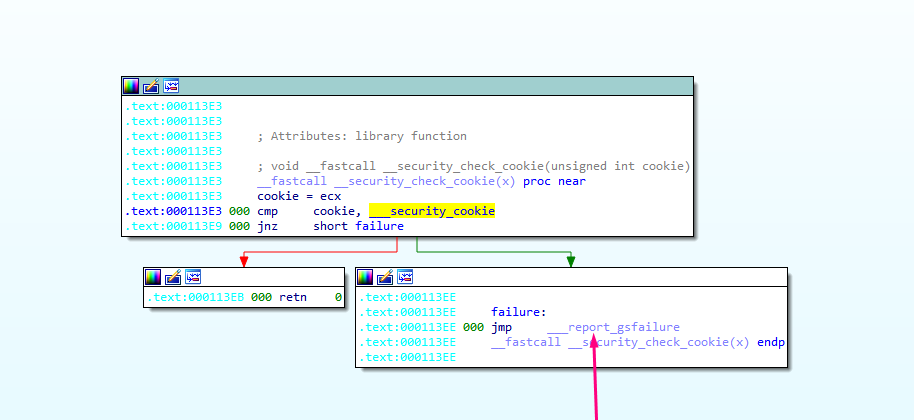
Task: Click group nodes icon on top node
Action: pos(171,86)
